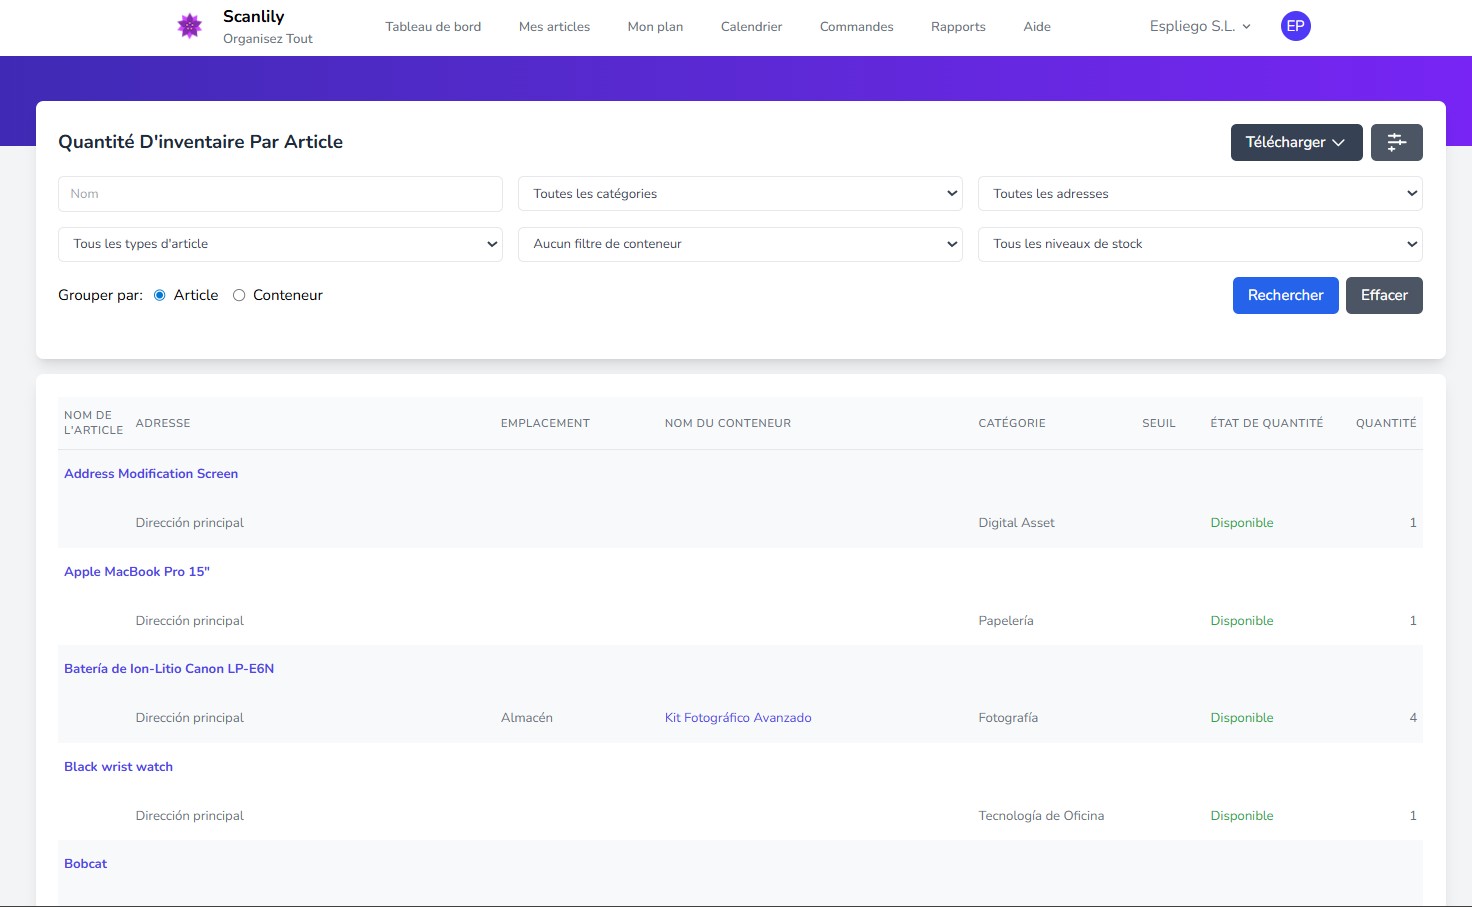
Task: Click the Adresse column header
Action: click(x=163, y=423)
